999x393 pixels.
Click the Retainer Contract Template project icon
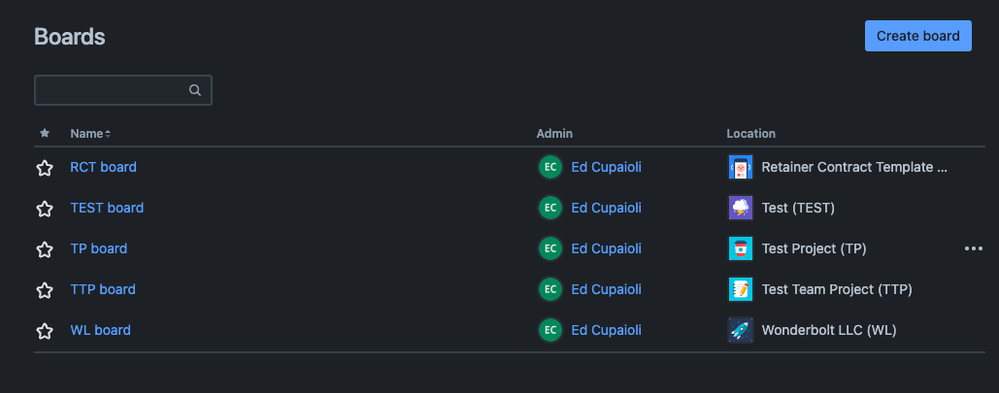point(740,167)
